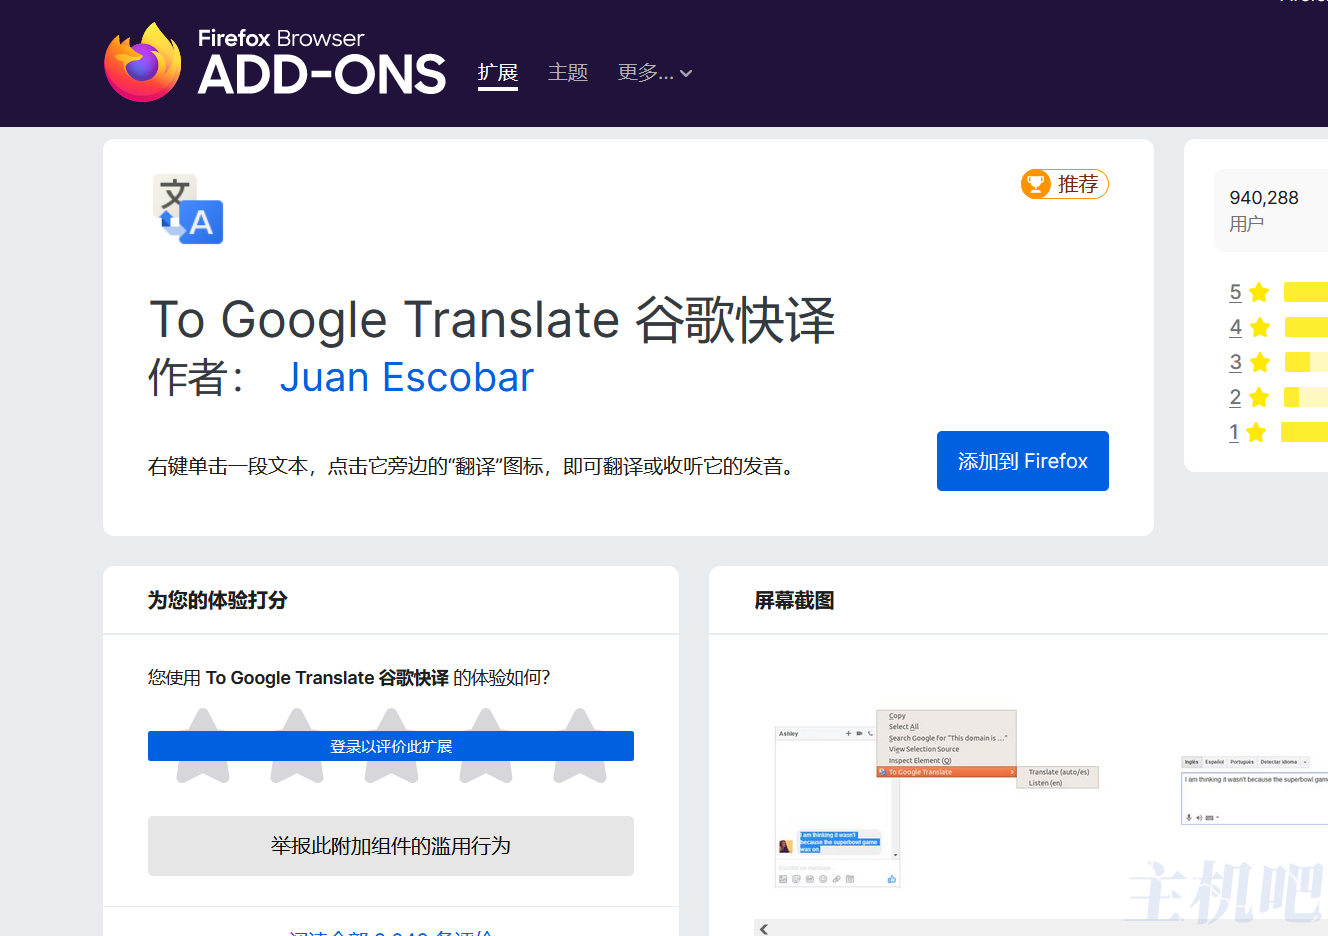Open the 主题 tab
Viewport: 1328px width, 936px height.
[568, 72]
